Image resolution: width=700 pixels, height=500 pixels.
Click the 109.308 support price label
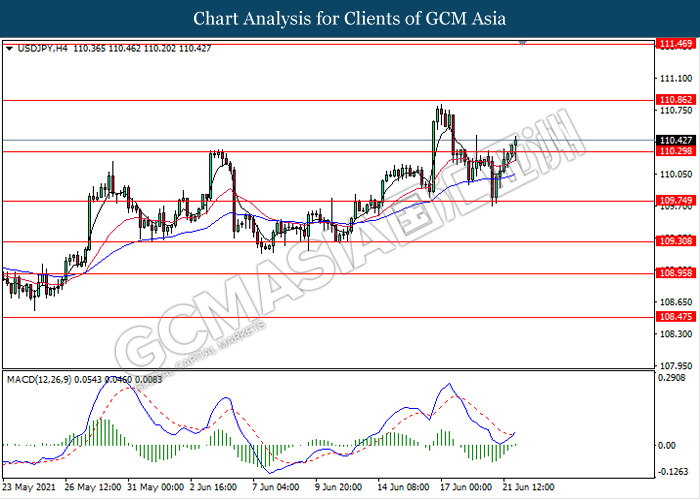tap(676, 241)
